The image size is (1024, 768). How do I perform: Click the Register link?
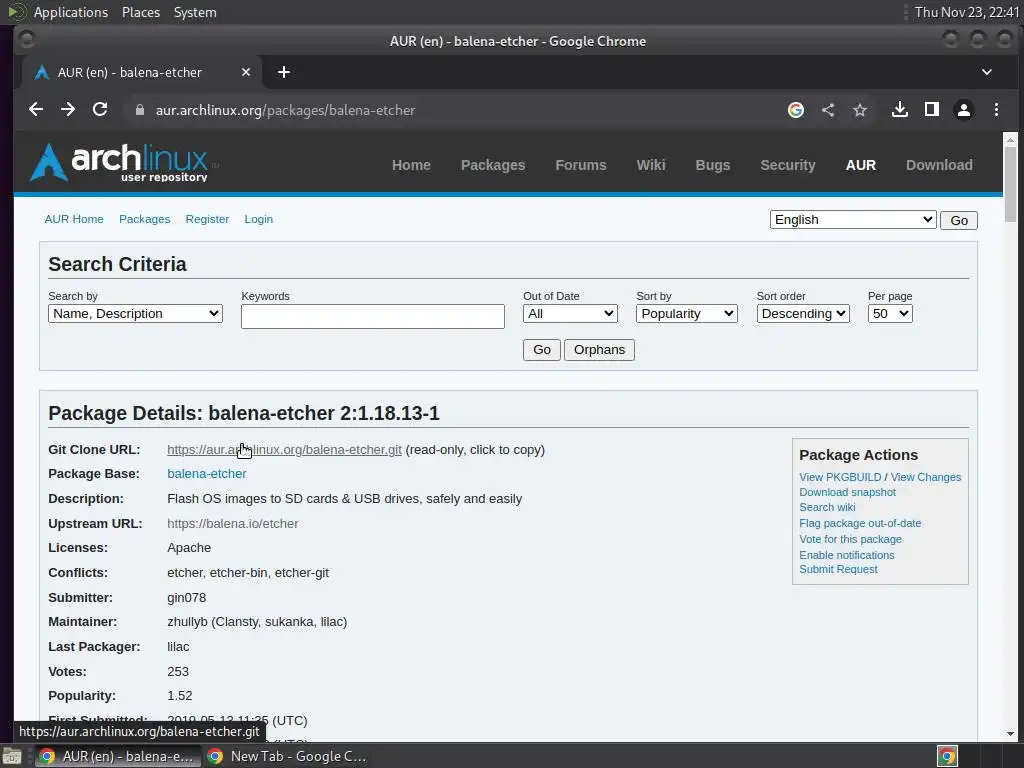pyautogui.click(x=207, y=219)
